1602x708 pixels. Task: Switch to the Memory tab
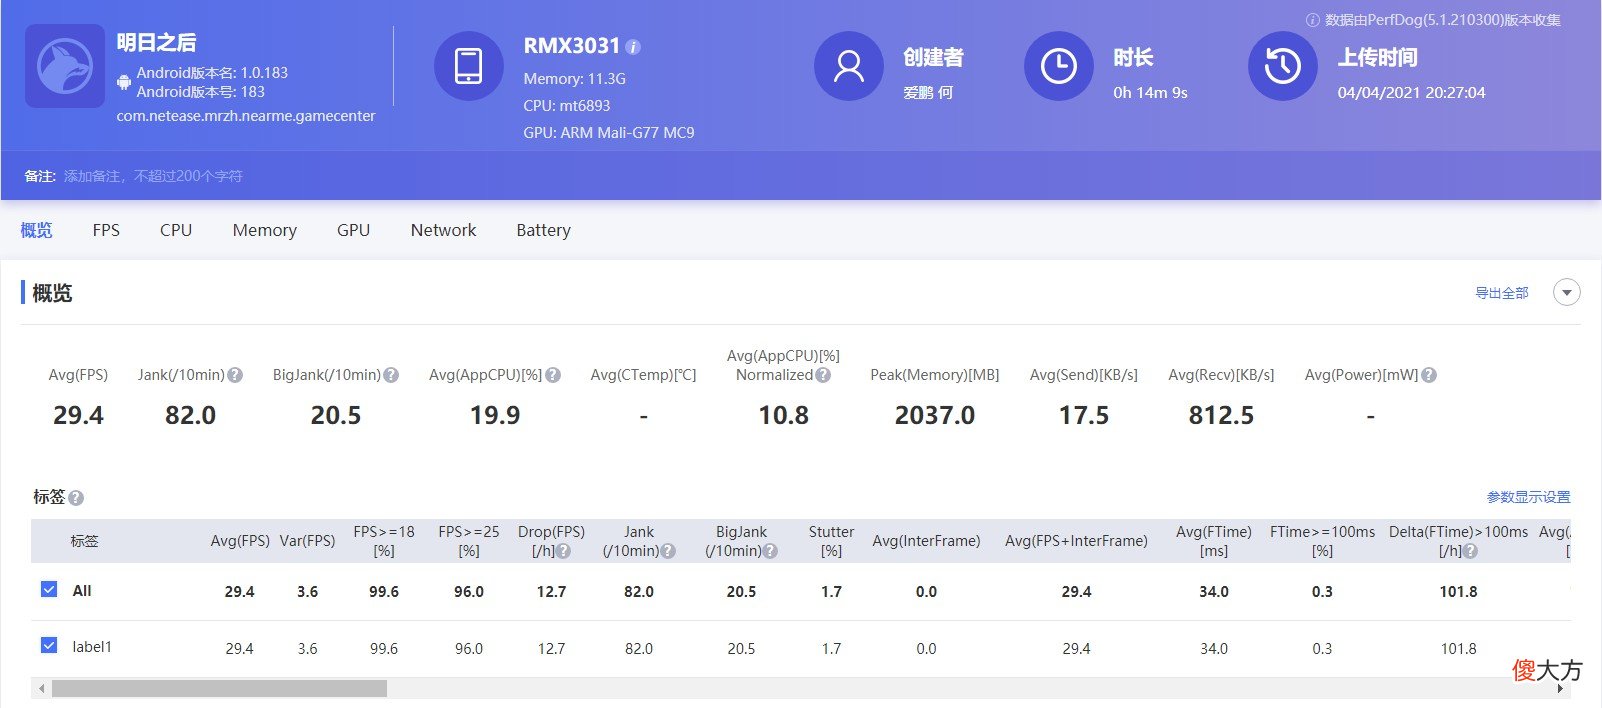[265, 230]
